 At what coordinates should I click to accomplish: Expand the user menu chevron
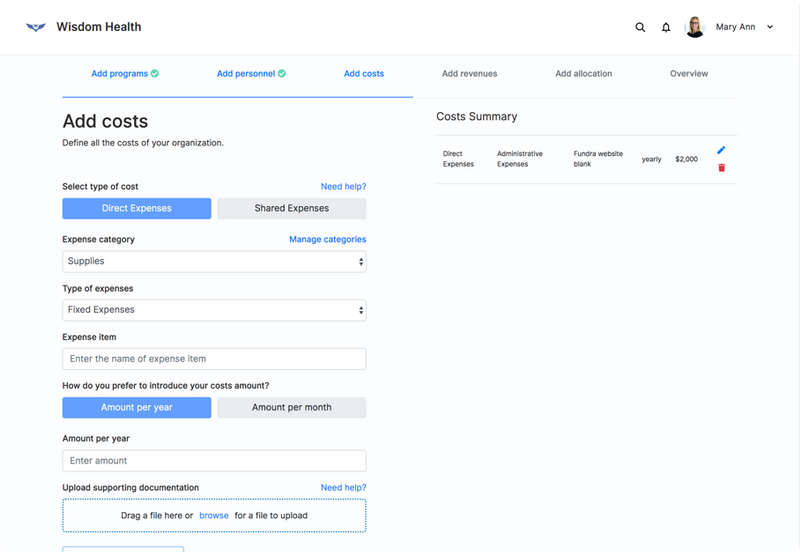pyautogui.click(x=770, y=27)
